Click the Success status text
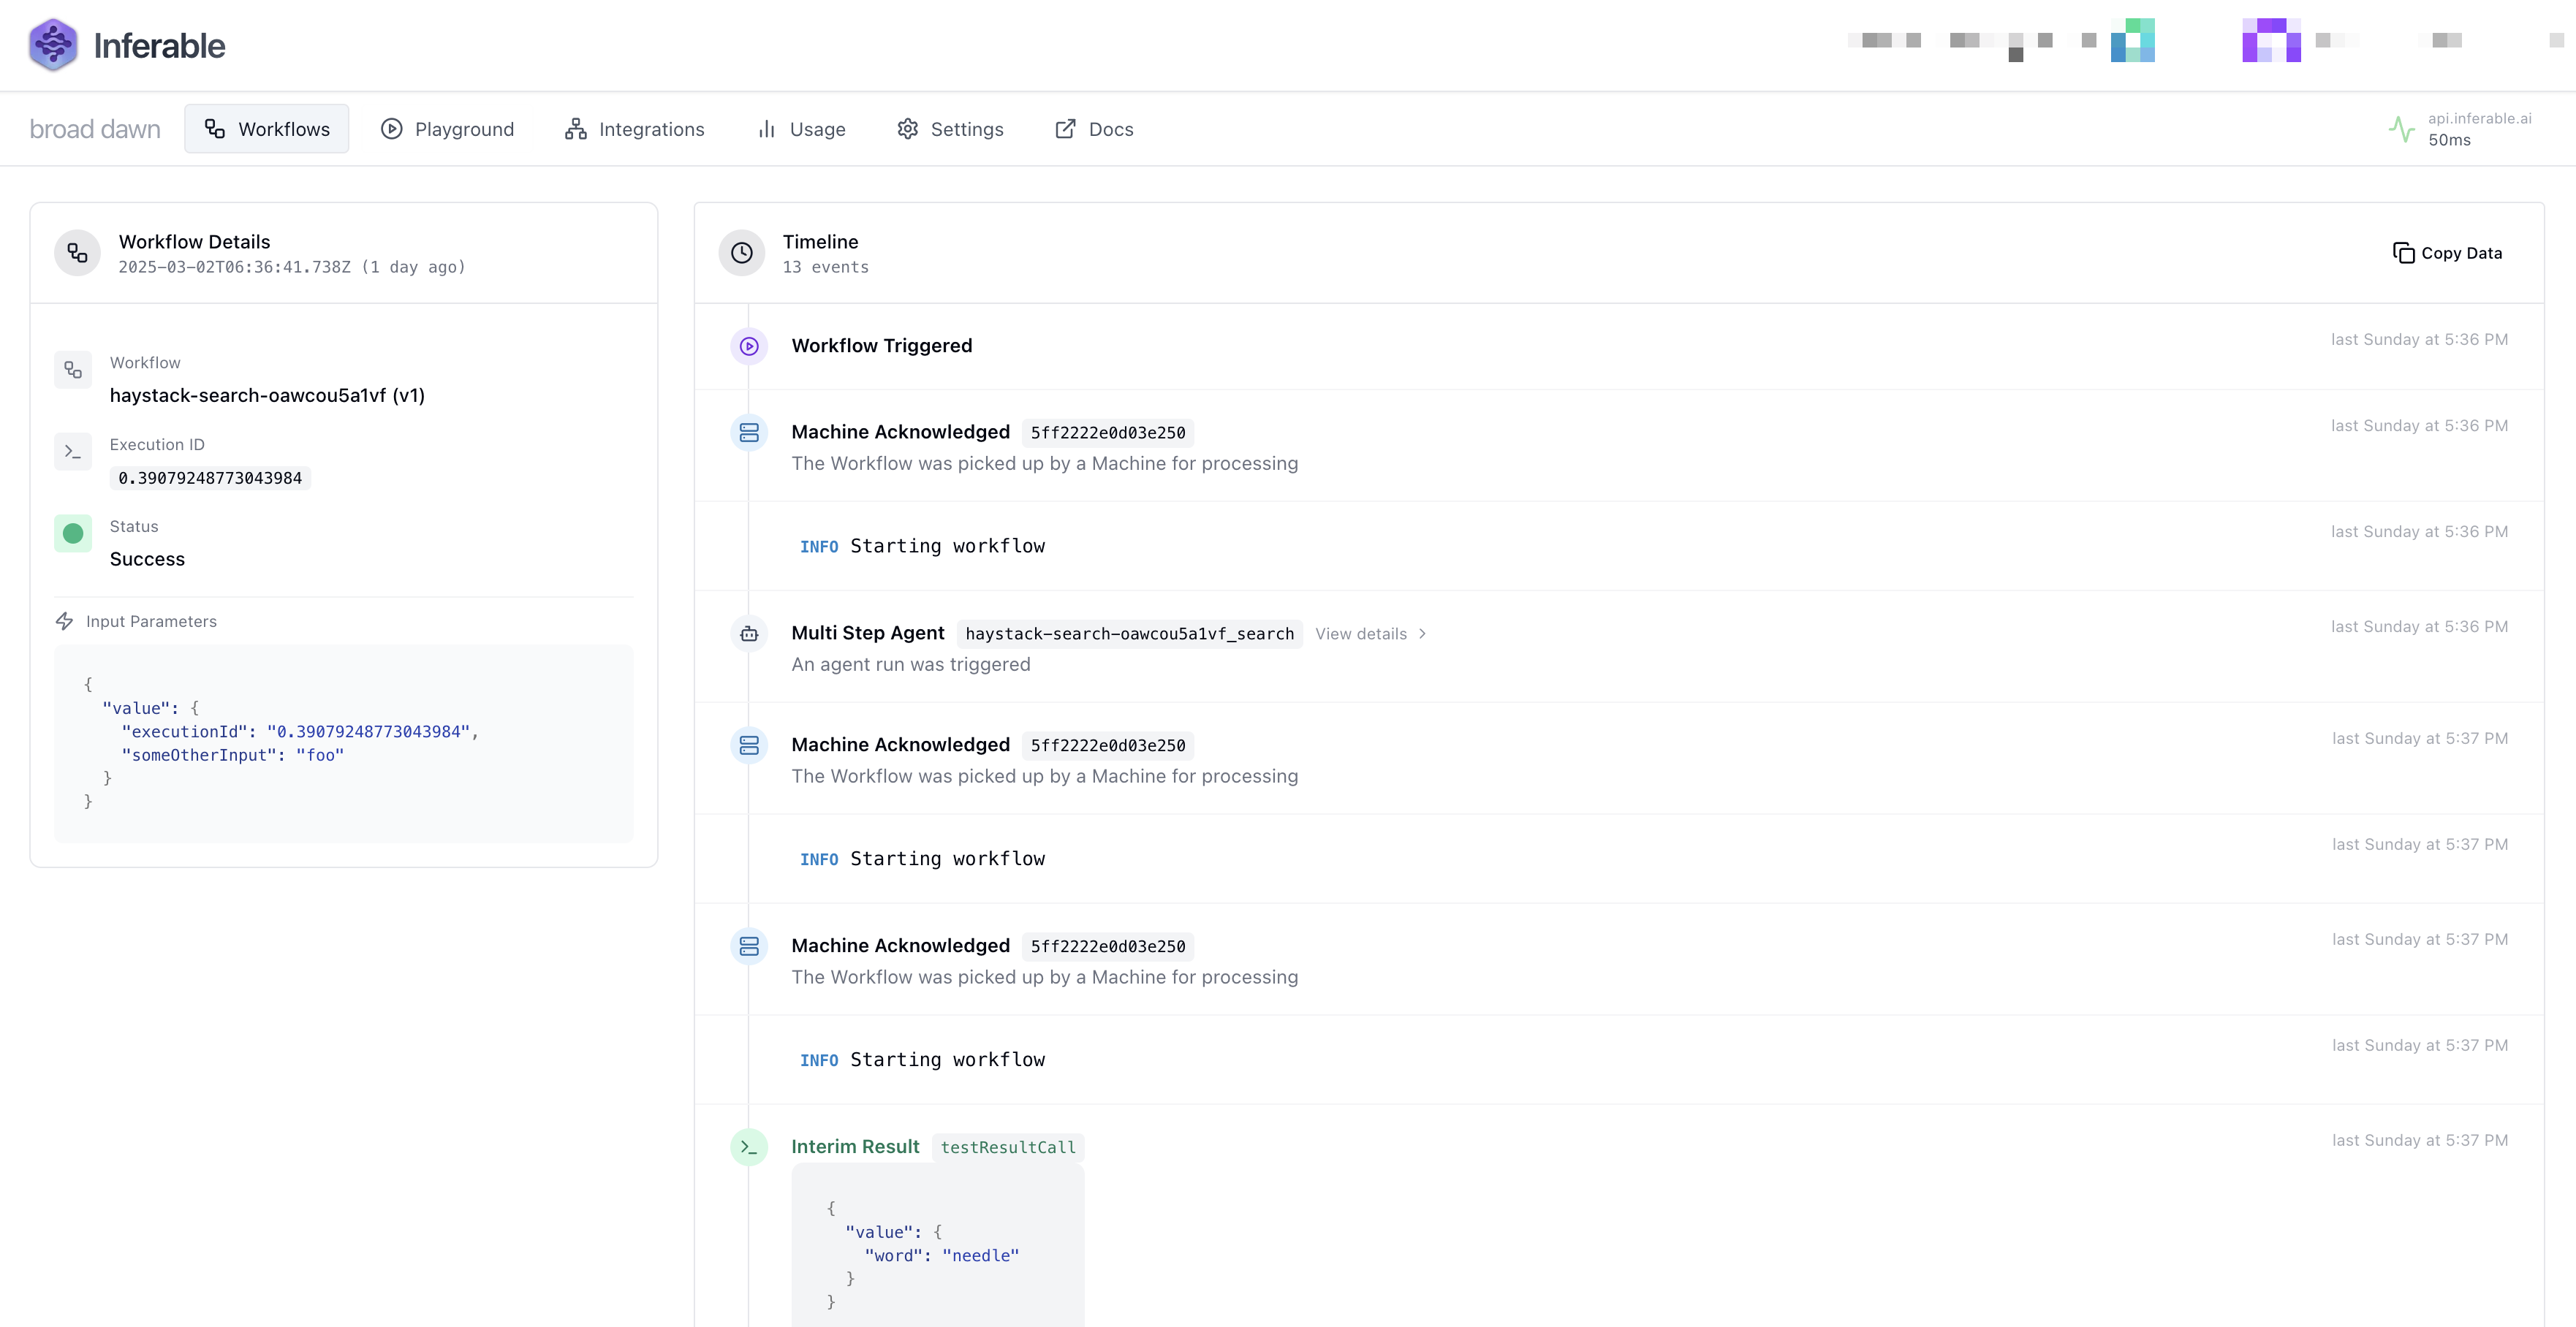This screenshot has width=2576, height=1327. [x=147, y=559]
